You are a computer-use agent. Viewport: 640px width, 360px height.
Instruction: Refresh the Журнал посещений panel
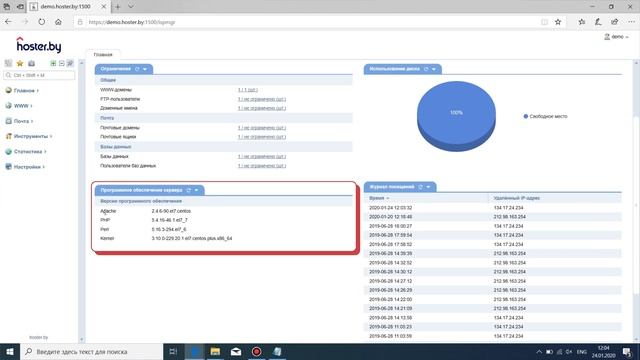[x=420, y=187]
